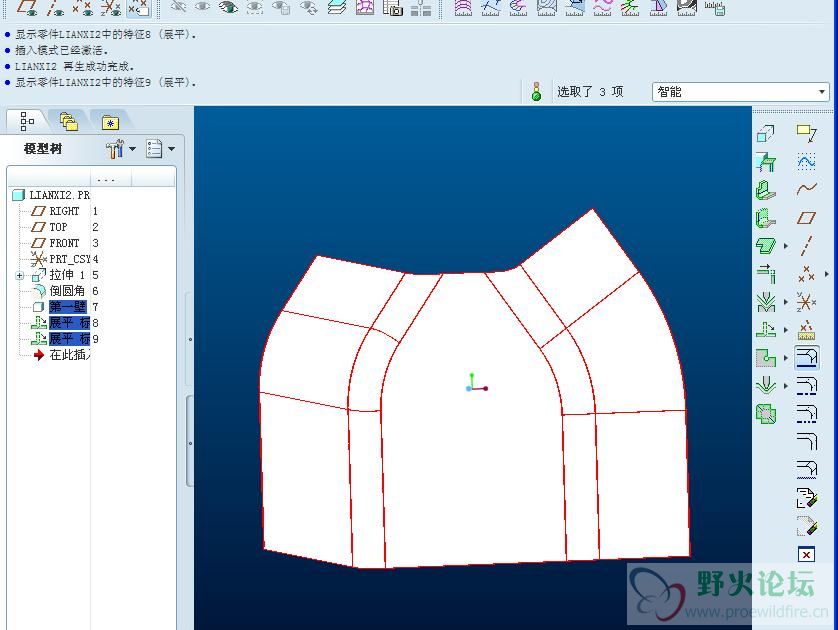
Task: Click the pink wireframe mesh icon
Action: coord(365,7)
